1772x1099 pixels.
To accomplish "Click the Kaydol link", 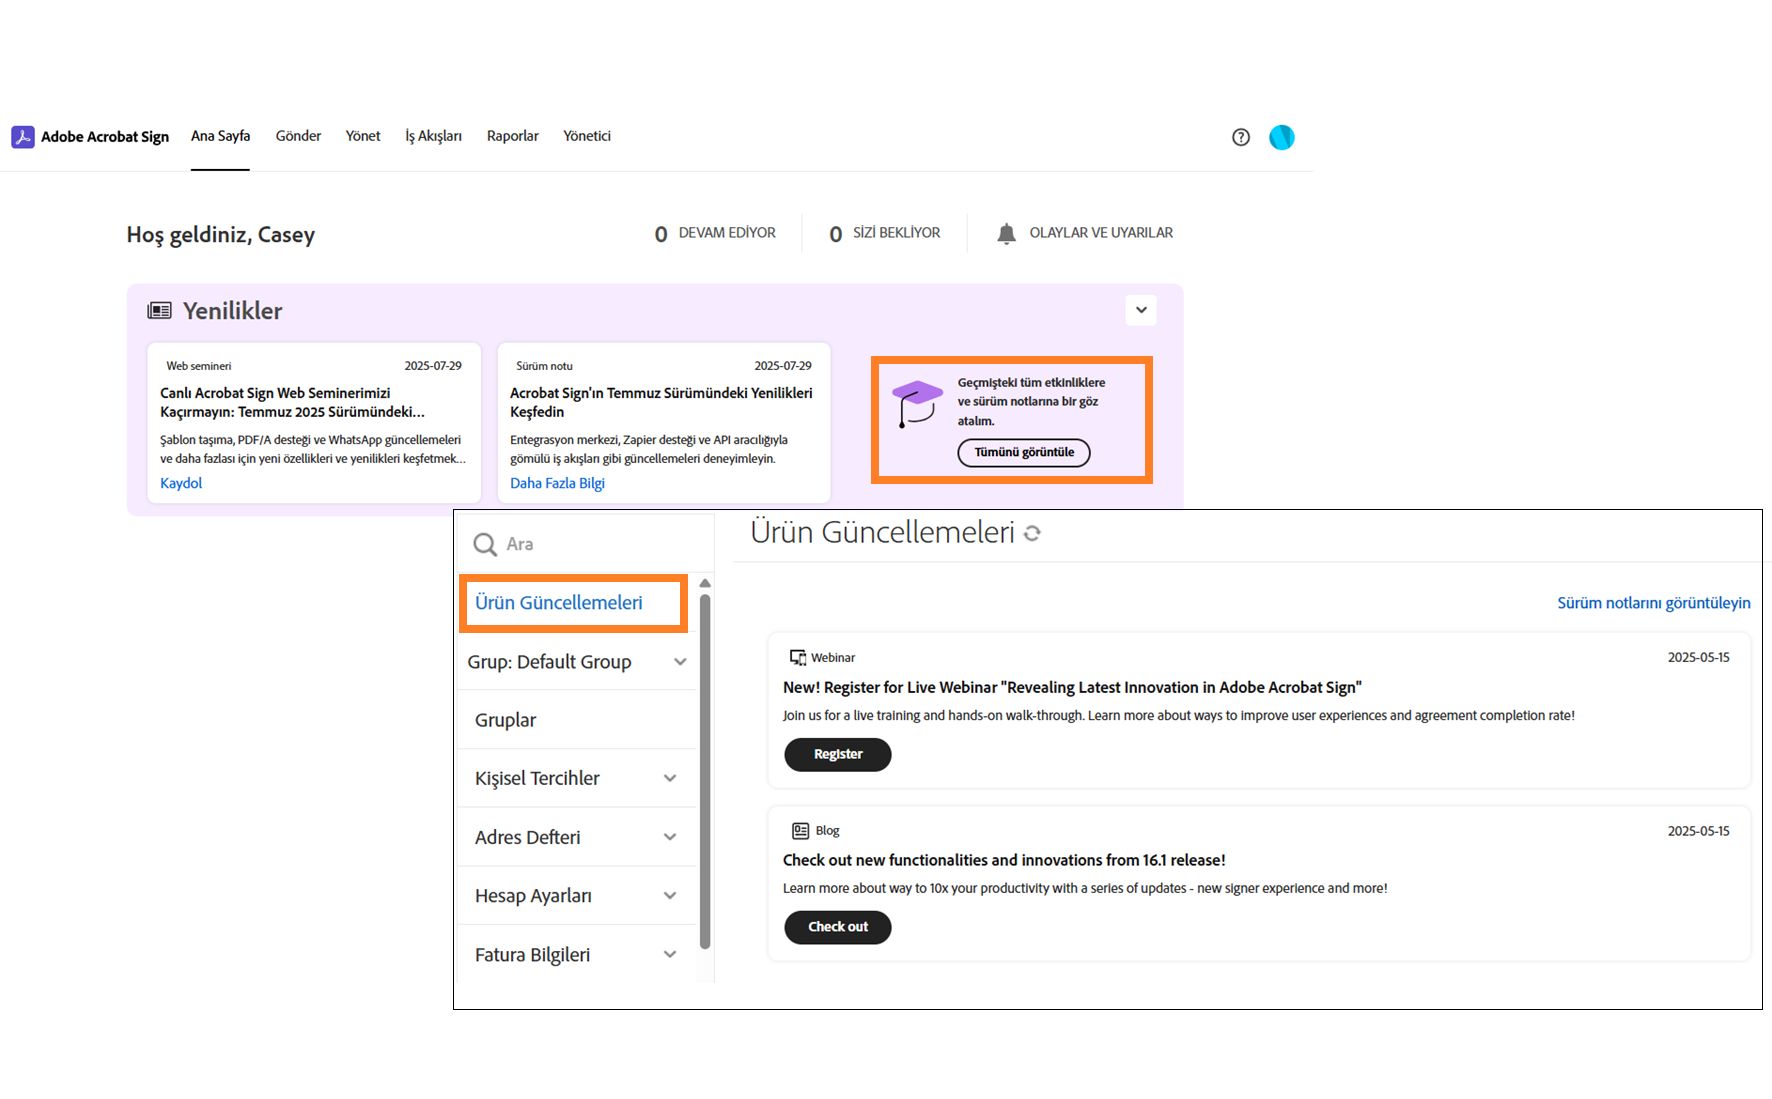I will pos(181,483).
